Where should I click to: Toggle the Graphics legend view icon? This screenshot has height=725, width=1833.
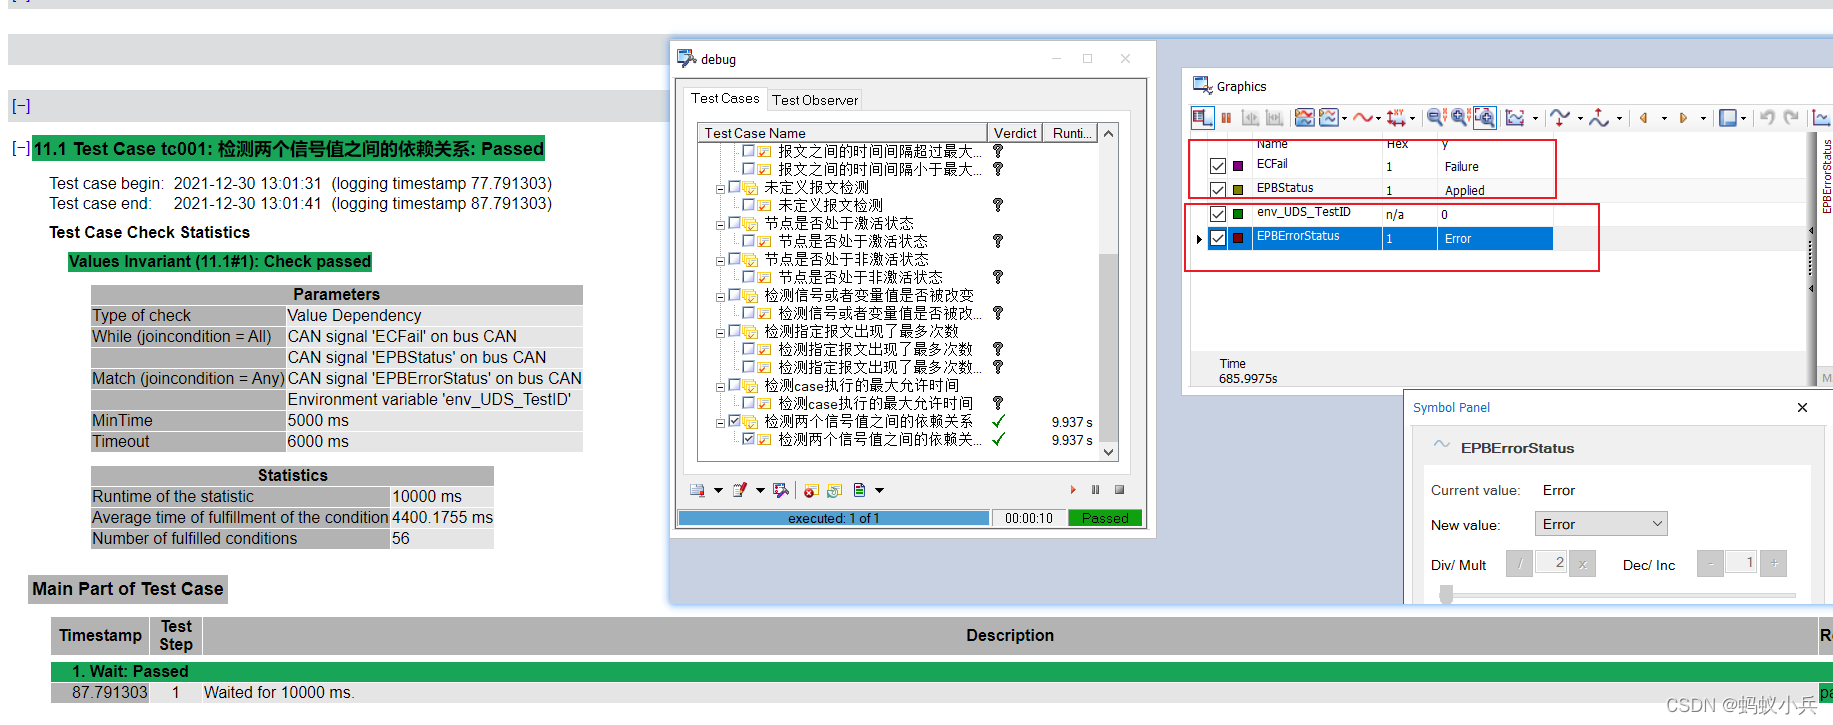pos(1202,118)
